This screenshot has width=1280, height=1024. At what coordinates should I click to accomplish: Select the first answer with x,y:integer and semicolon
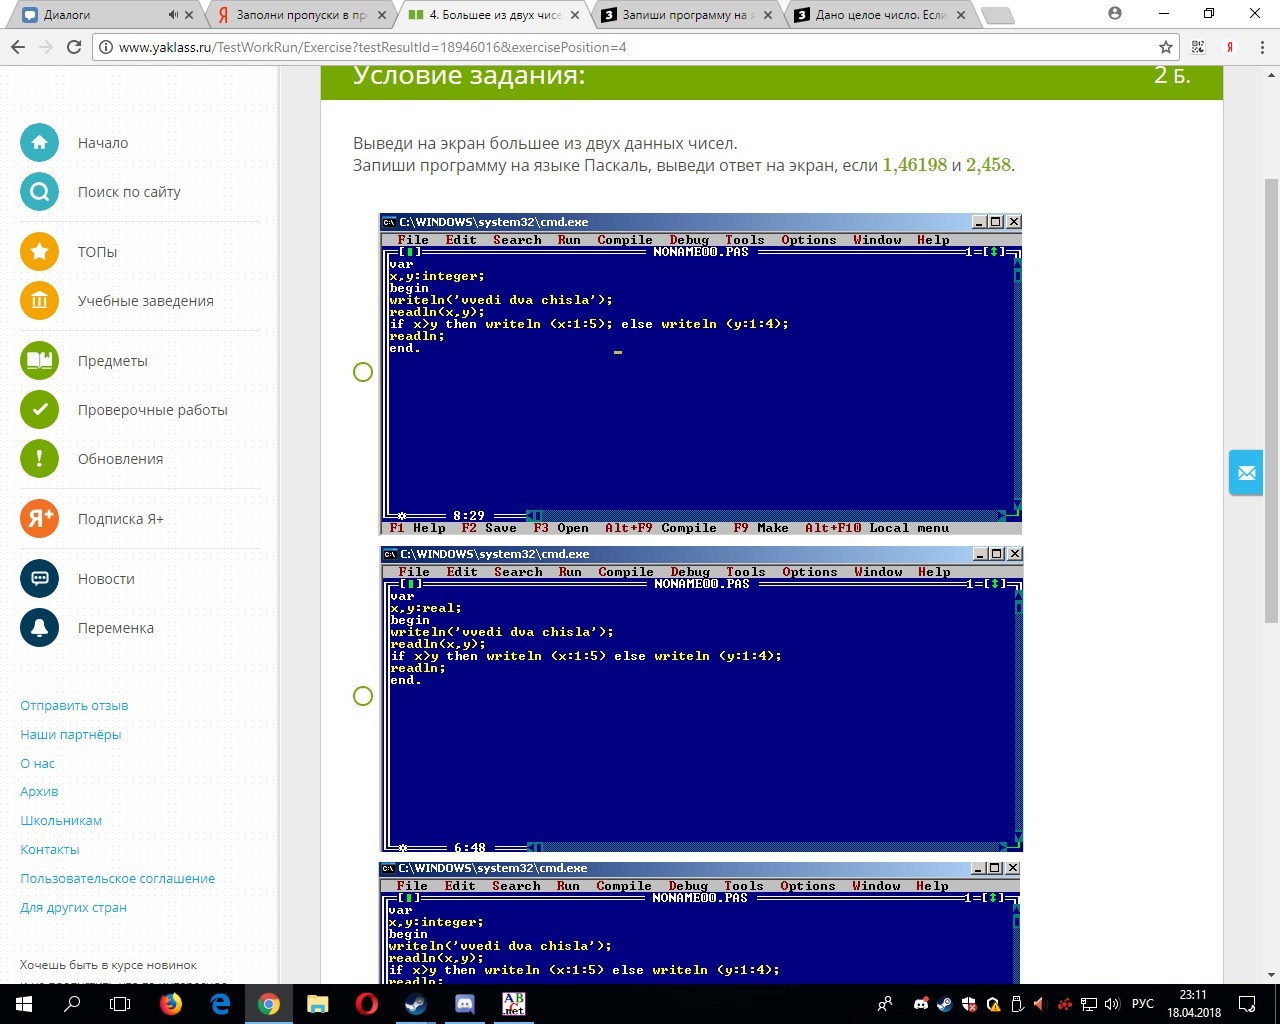coord(363,372)
